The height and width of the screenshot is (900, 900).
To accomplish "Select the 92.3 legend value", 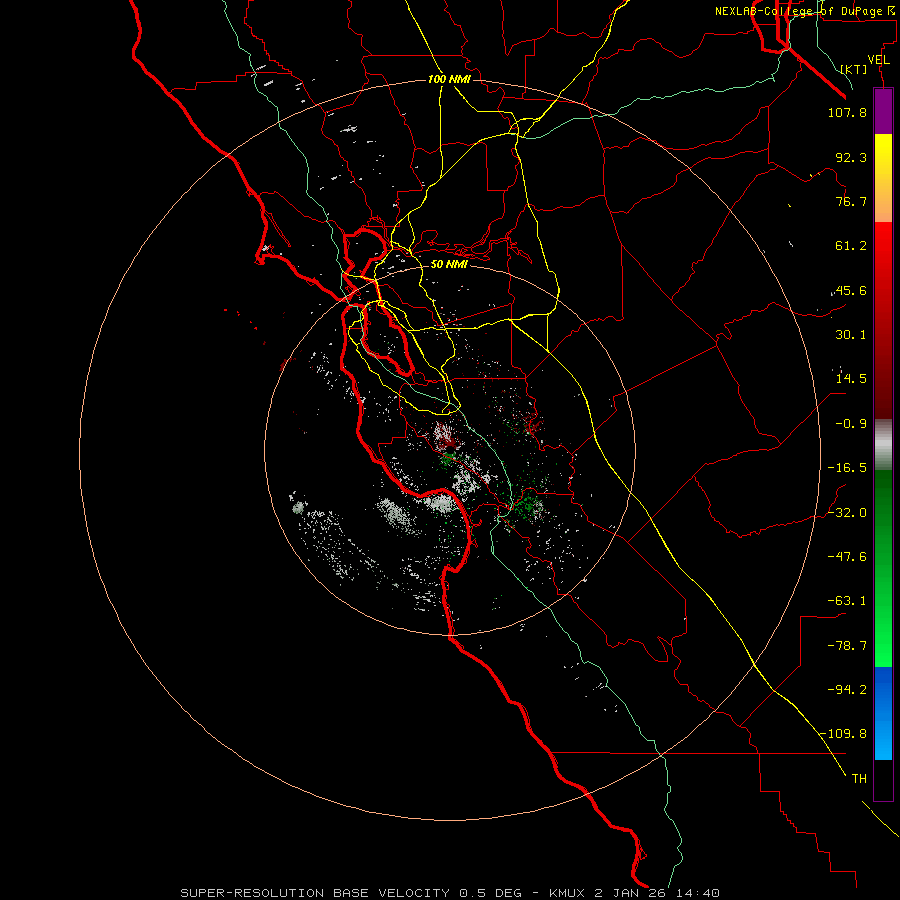I will coord(851,157).
